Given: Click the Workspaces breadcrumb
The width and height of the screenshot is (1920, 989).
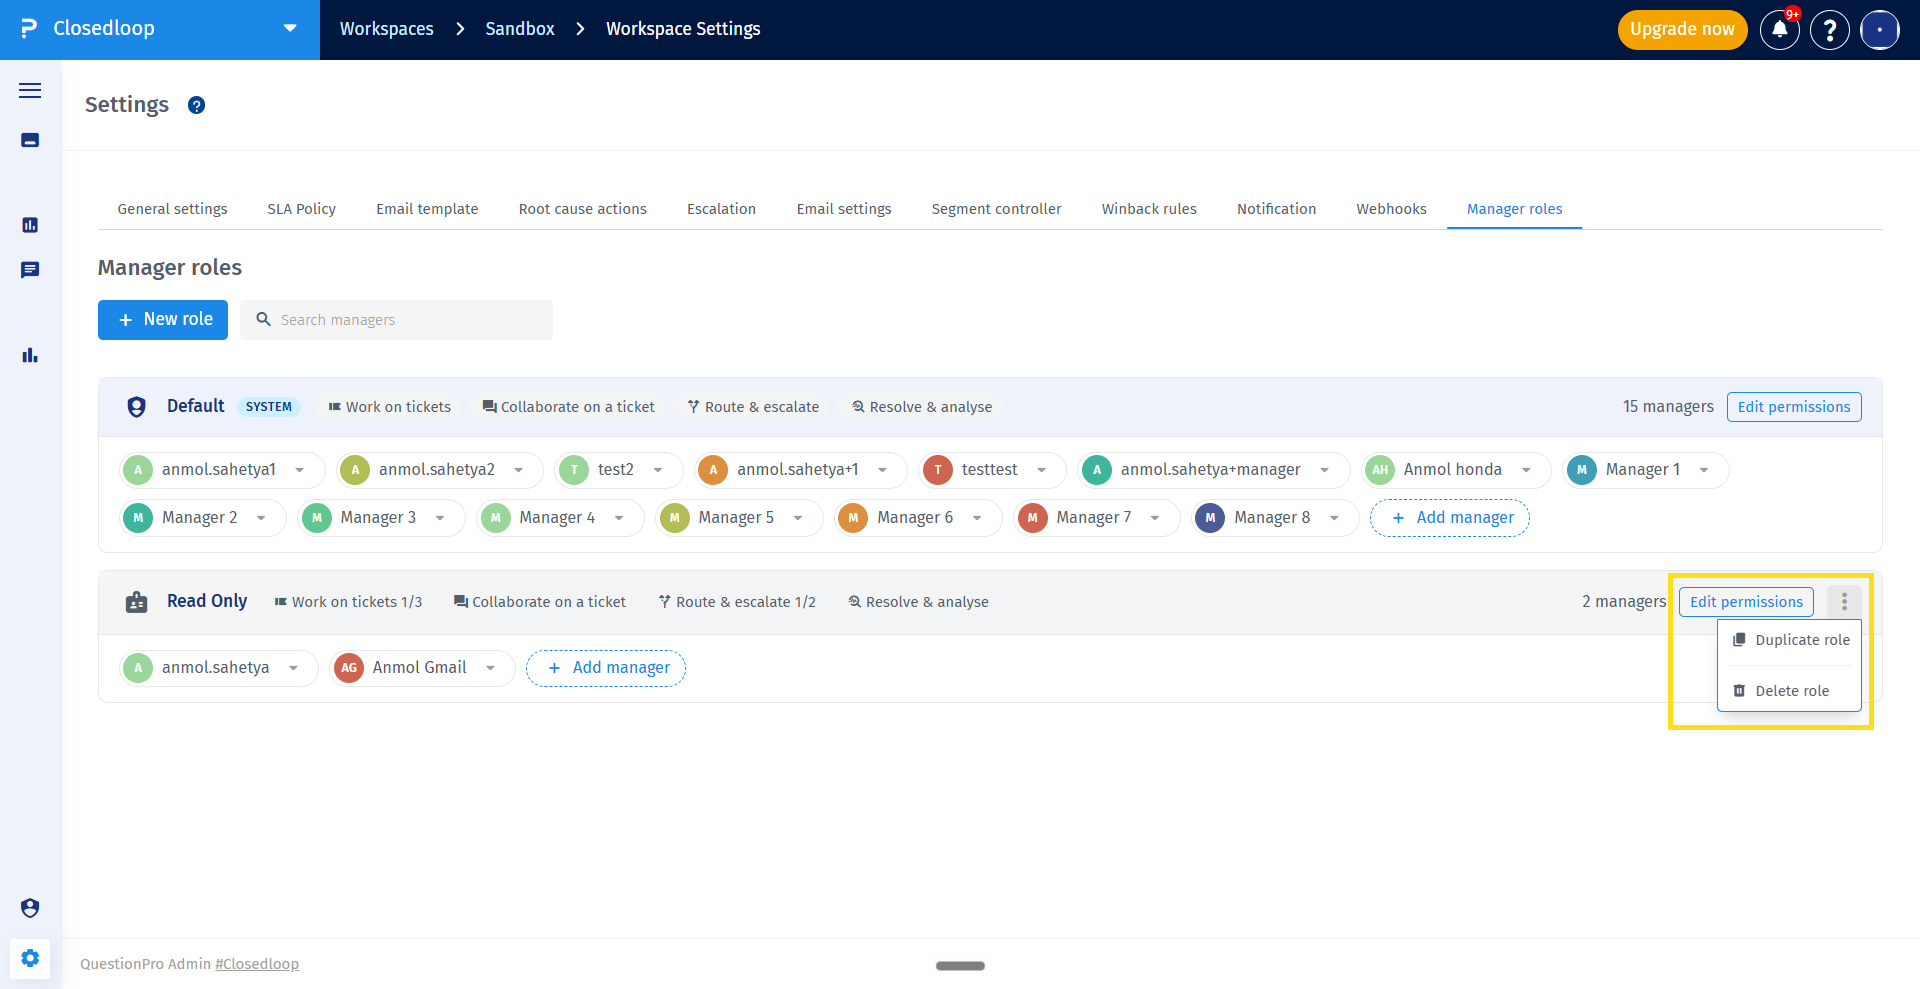Looking at the screenshot, I should click(387, 29).
